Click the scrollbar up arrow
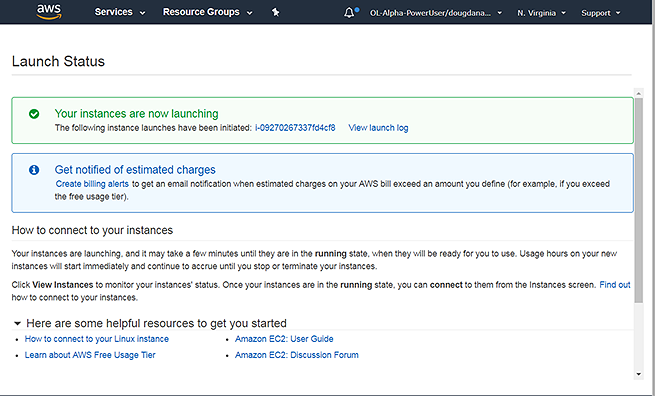This screenshot has width=655, height=396. [638, 93]
